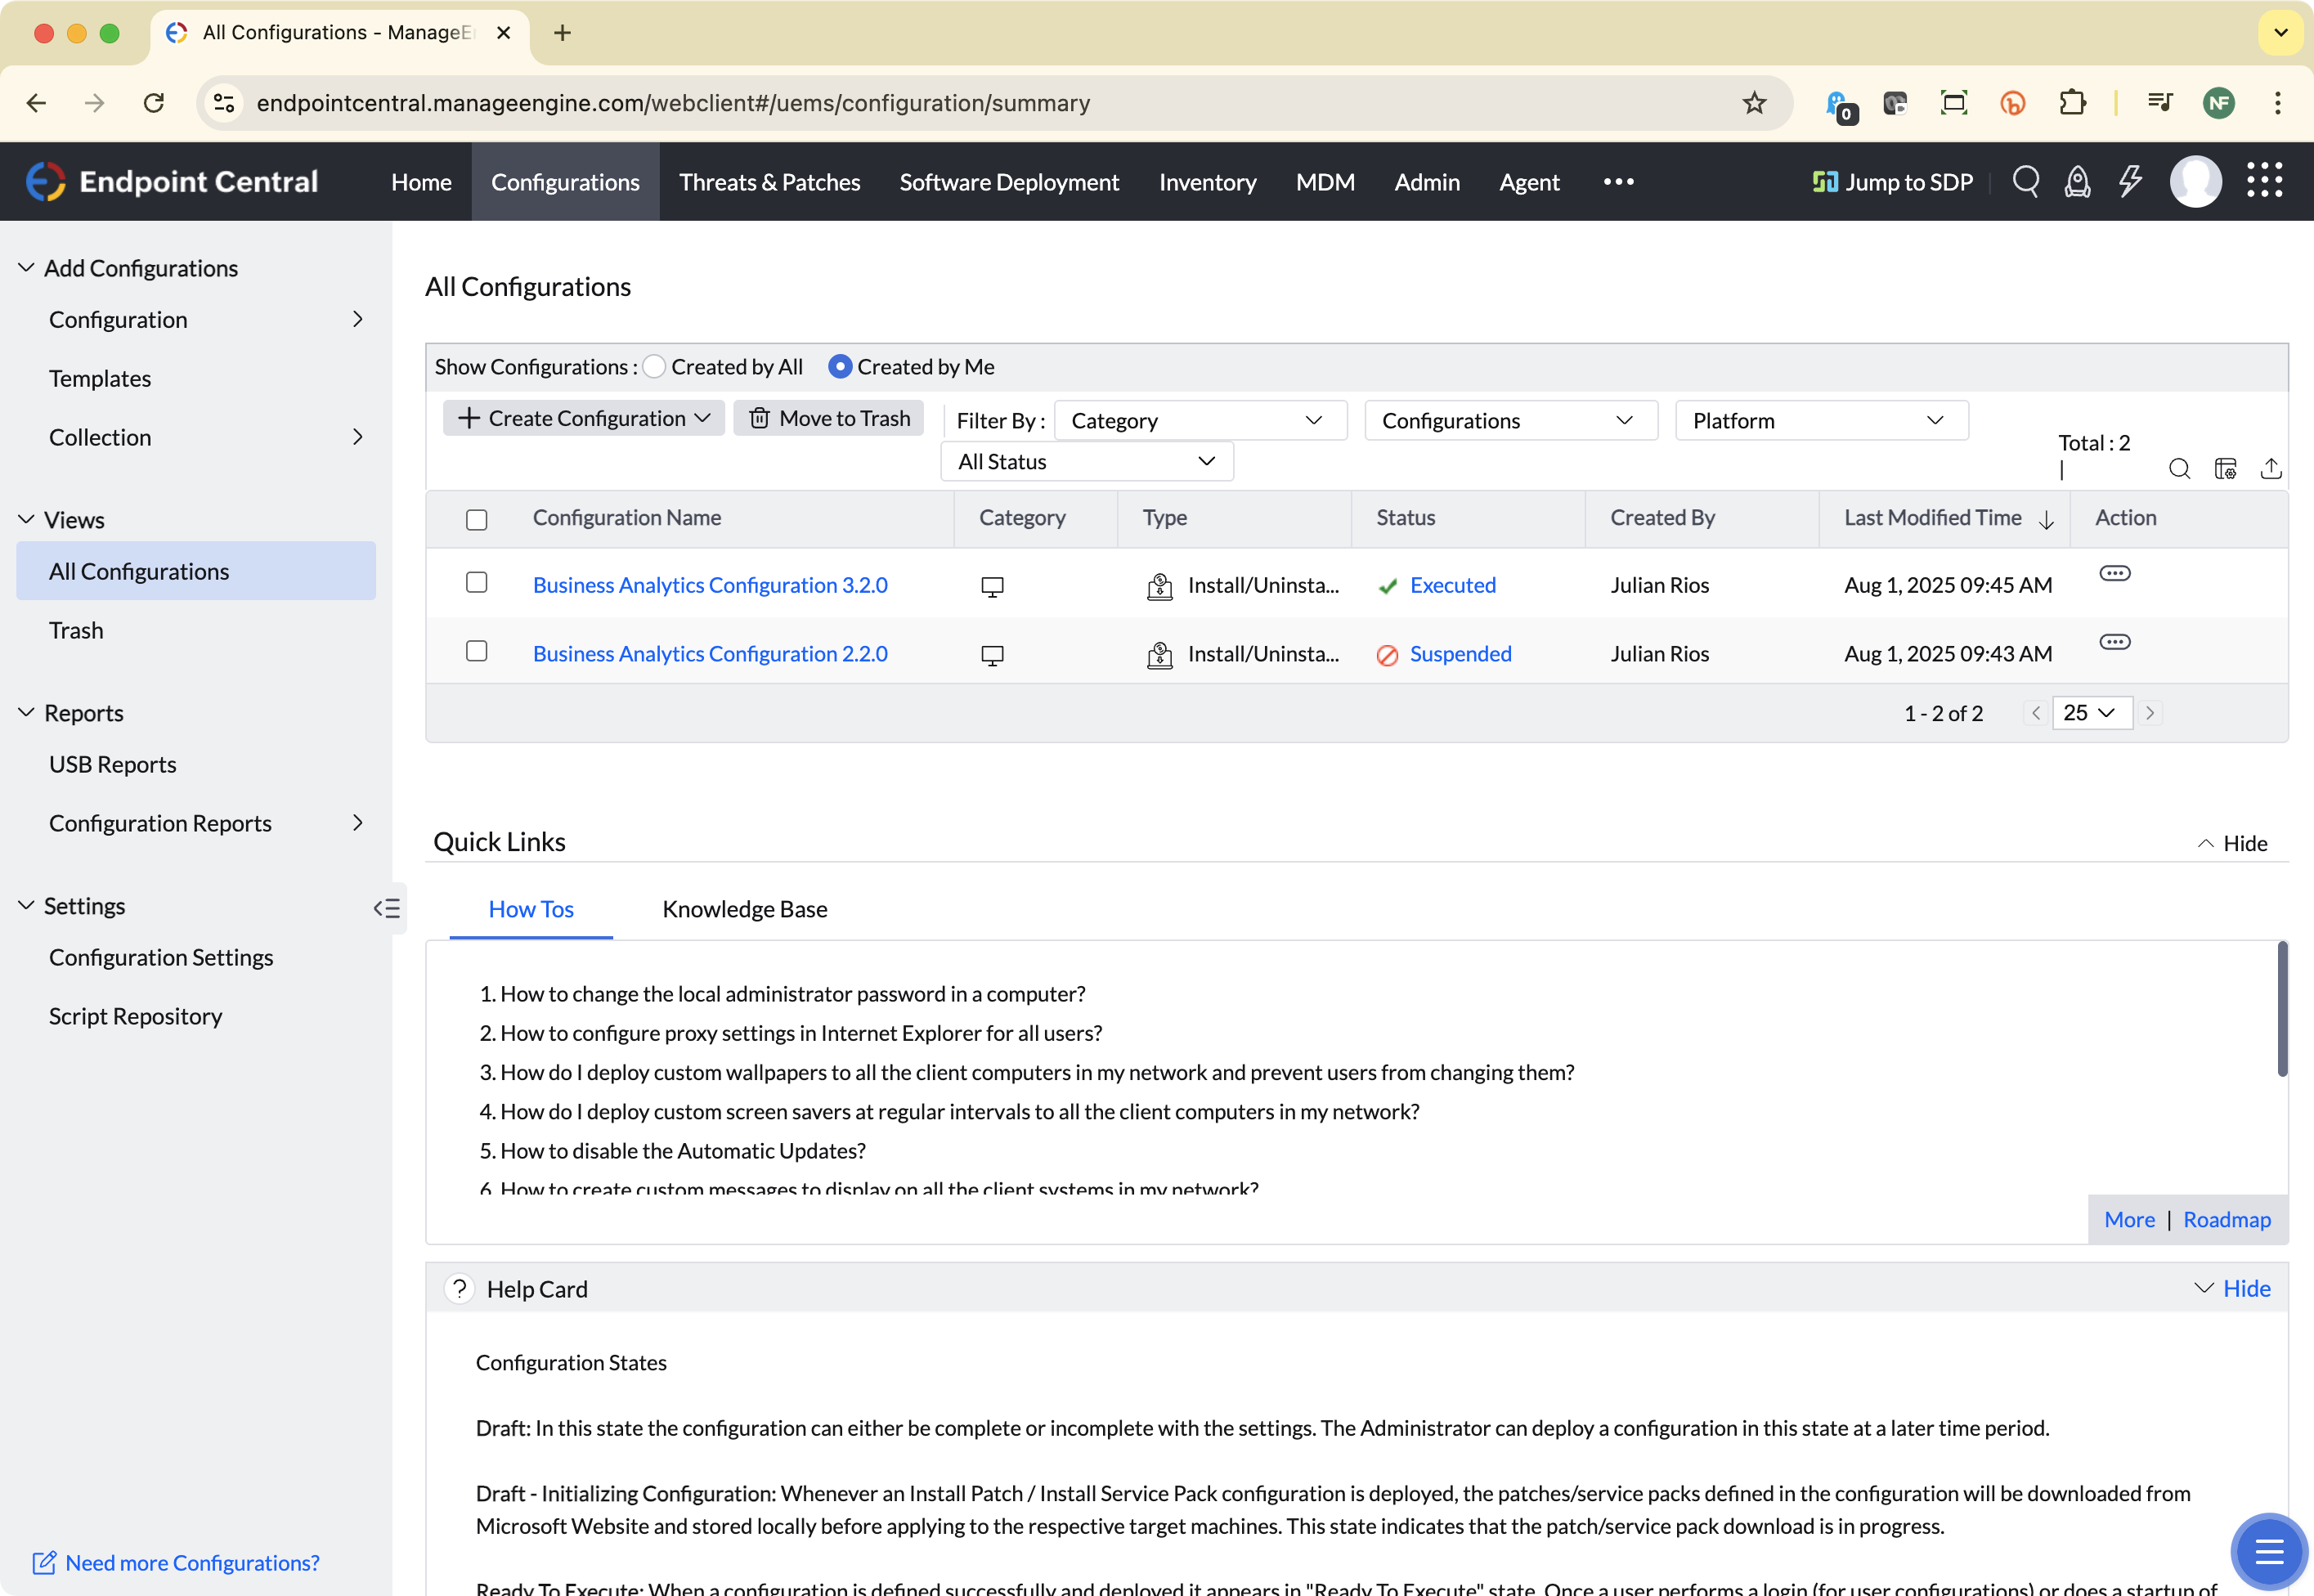The width and height of the screenshot is (2314, 1596).
Task: Click the Quick Links panel scrollbar
Action: pos(2282,1010)
